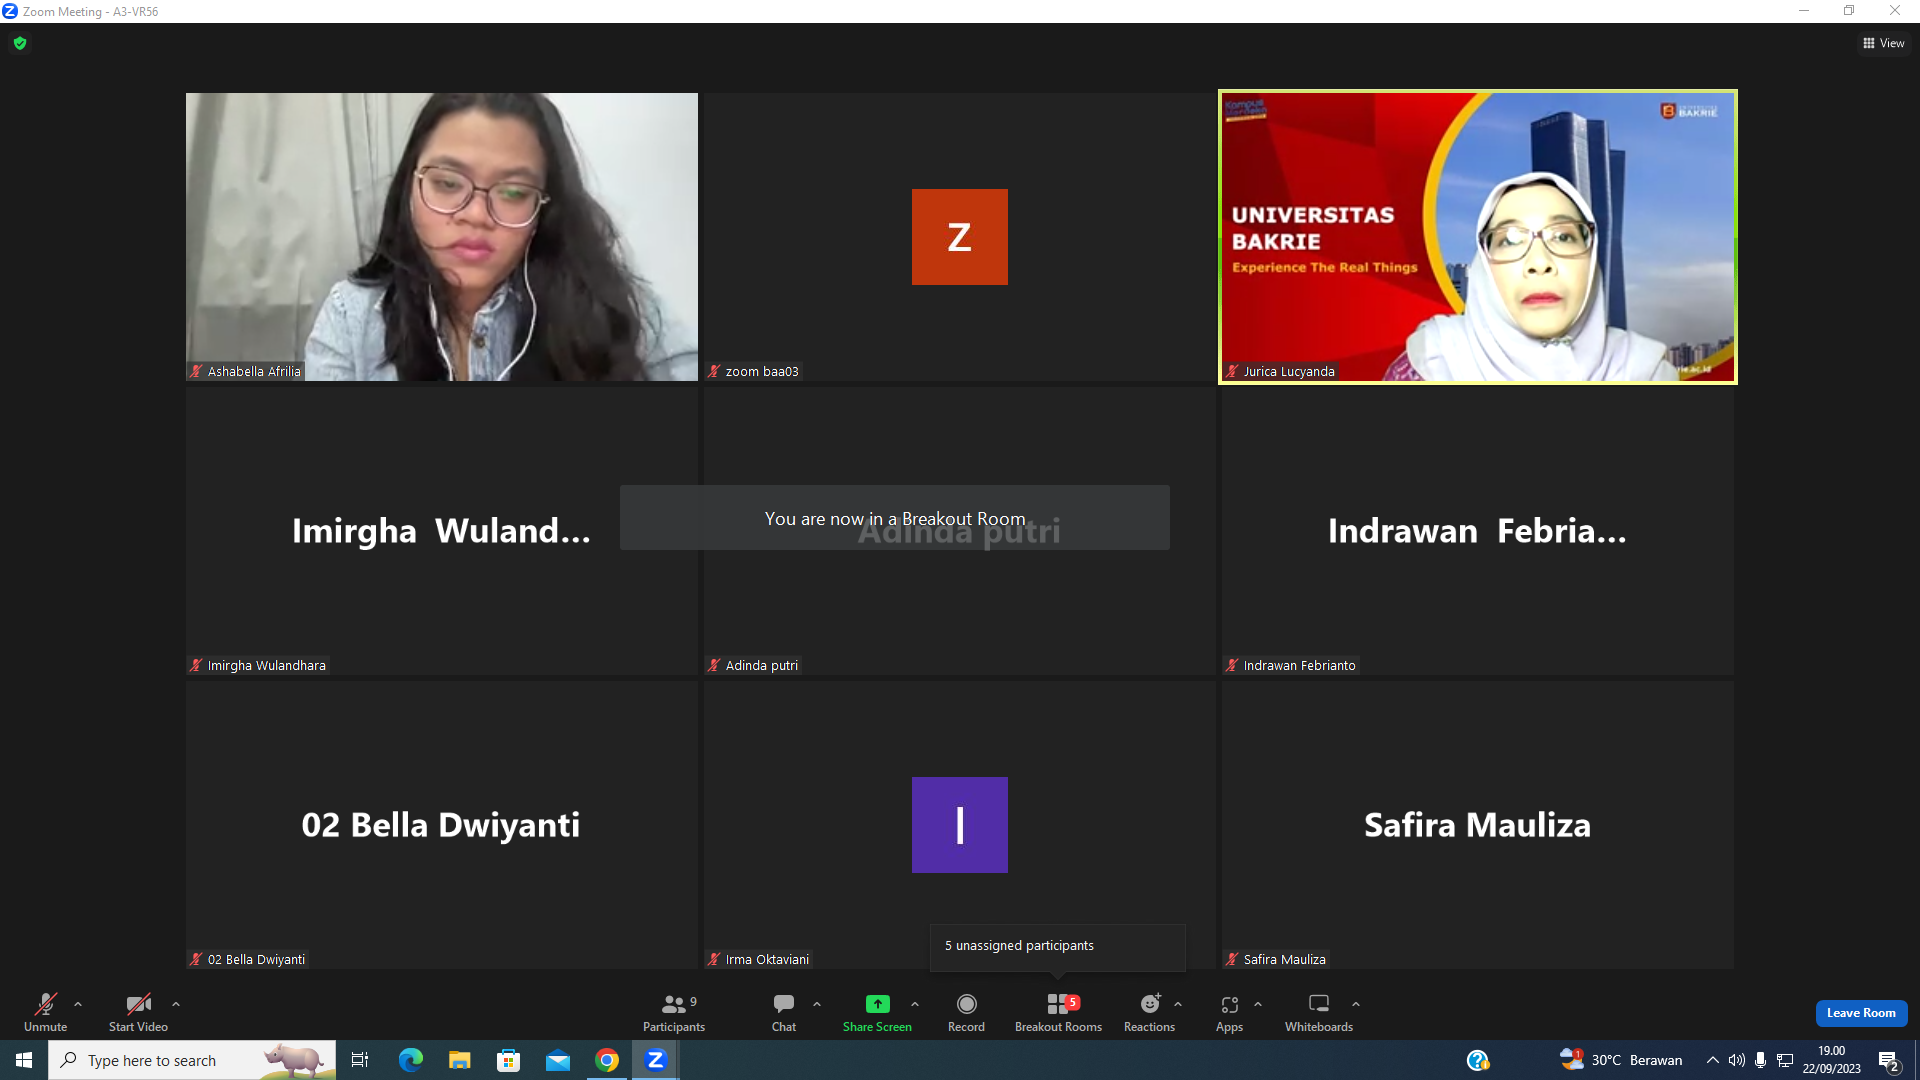Click the Jurica Lucyanda name label
This screenshot has width=1920, height=1080.
(1281, 371)
